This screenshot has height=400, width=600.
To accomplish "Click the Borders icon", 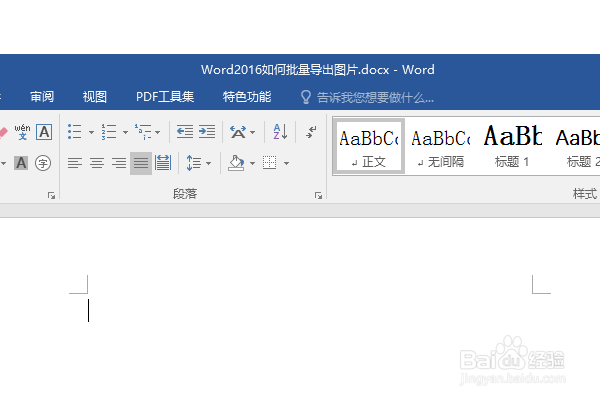I will [270, 163].
